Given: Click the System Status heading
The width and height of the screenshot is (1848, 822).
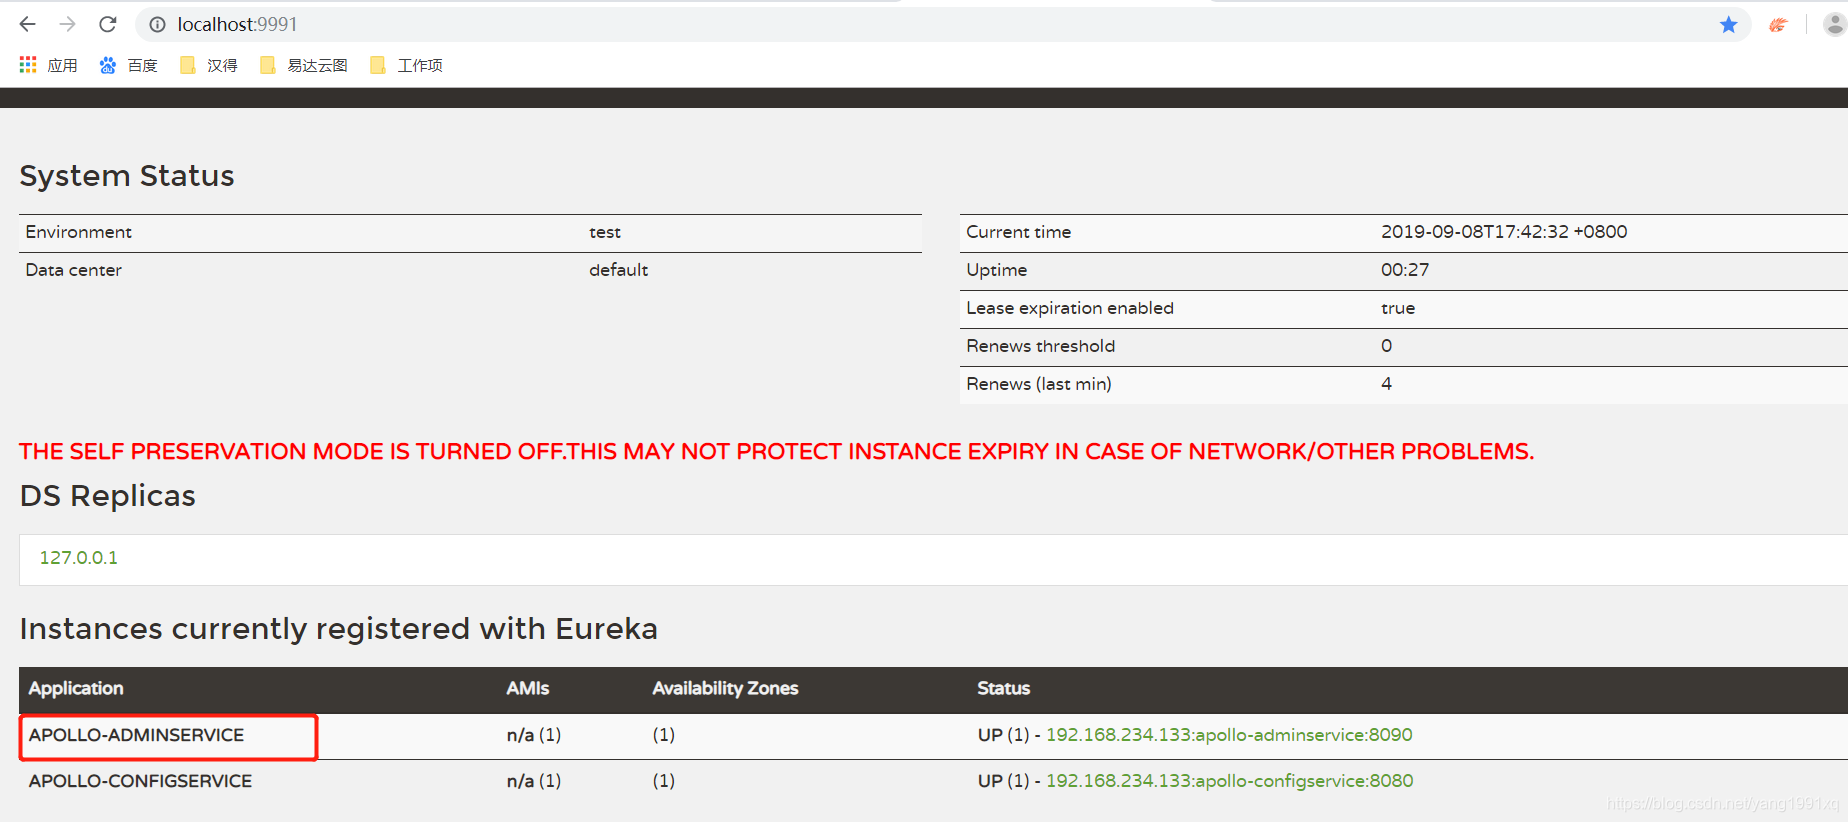Looking at the screenshot, I should (127, 176).
